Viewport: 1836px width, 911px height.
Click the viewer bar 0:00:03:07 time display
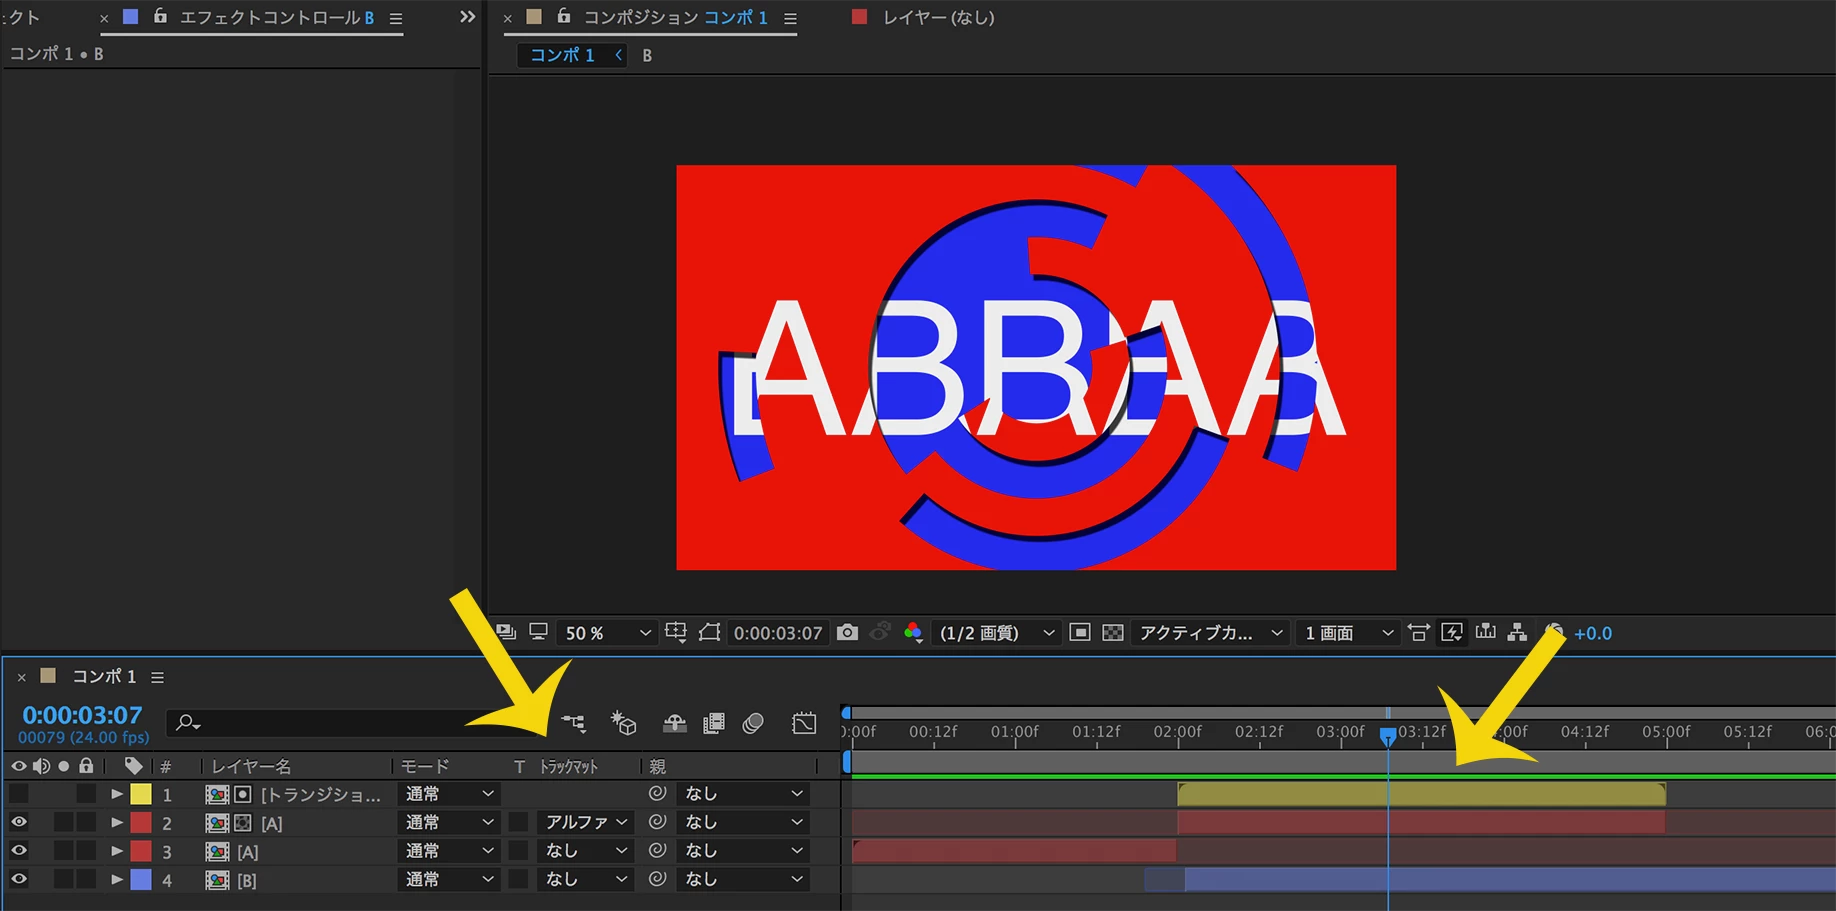[778, 633]
